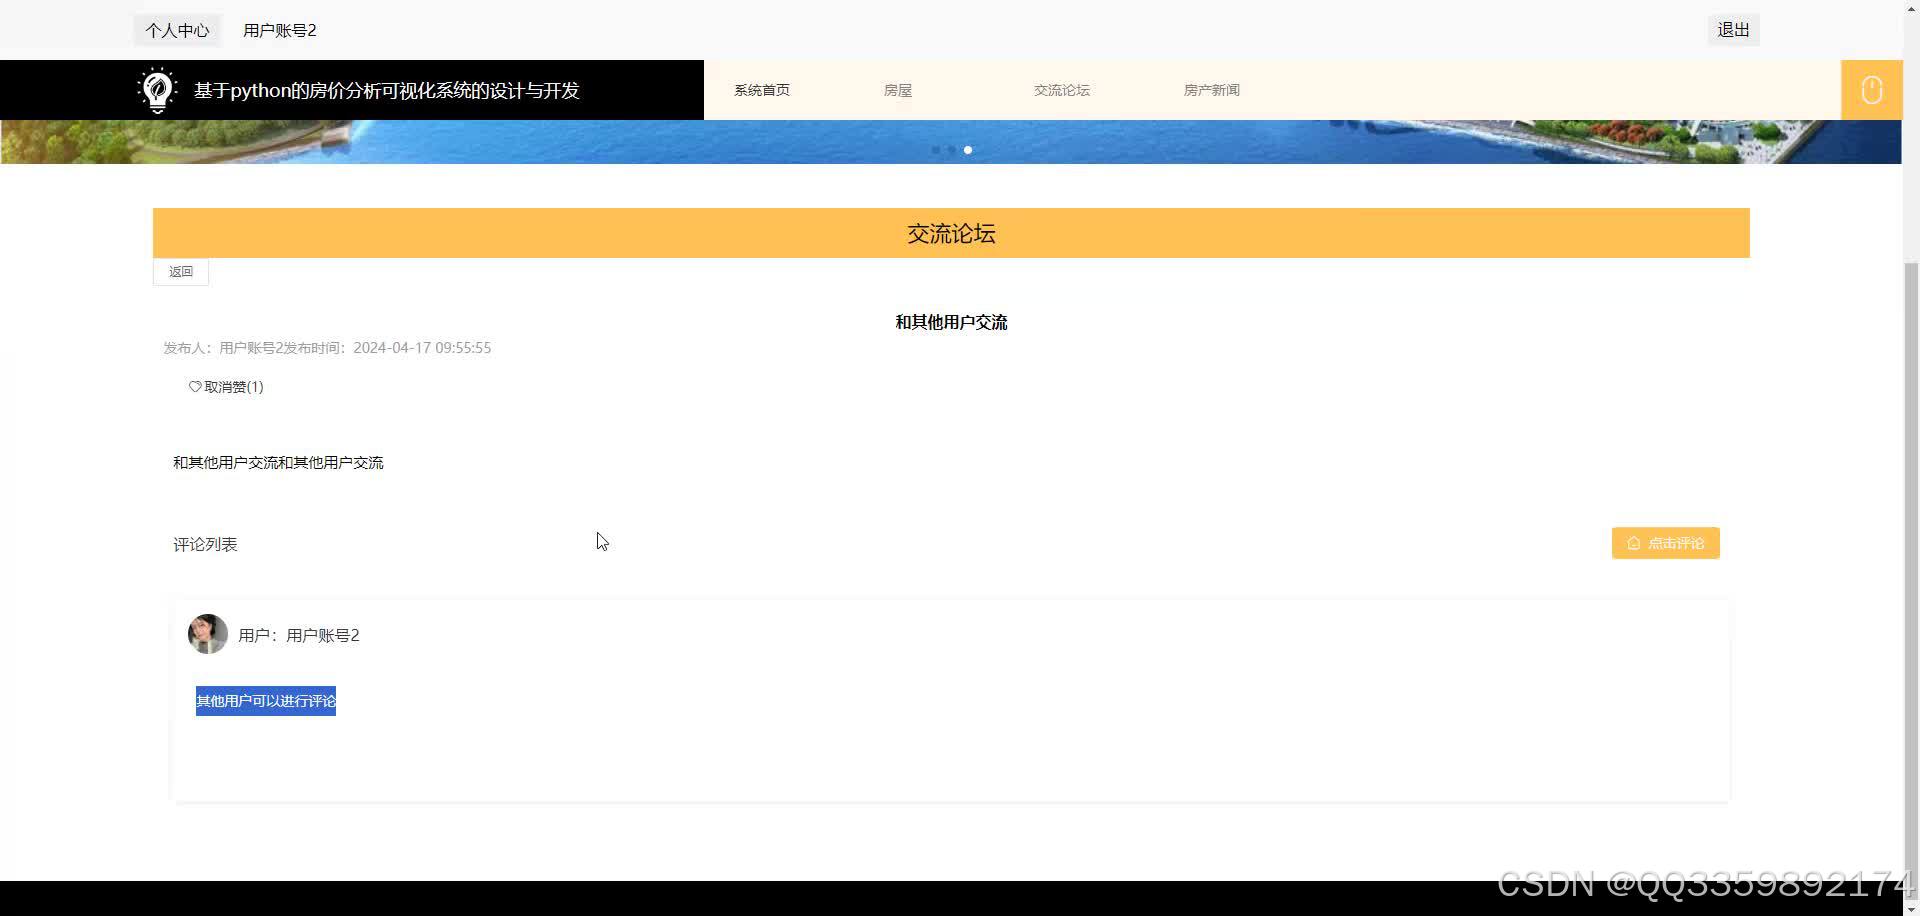Click the scrollbar up arrow
1920x916 pixels.
(x=1911, y=7)
